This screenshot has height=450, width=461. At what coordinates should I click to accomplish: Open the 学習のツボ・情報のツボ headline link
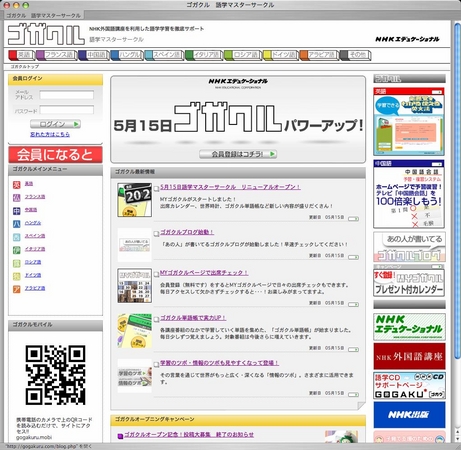219,363
